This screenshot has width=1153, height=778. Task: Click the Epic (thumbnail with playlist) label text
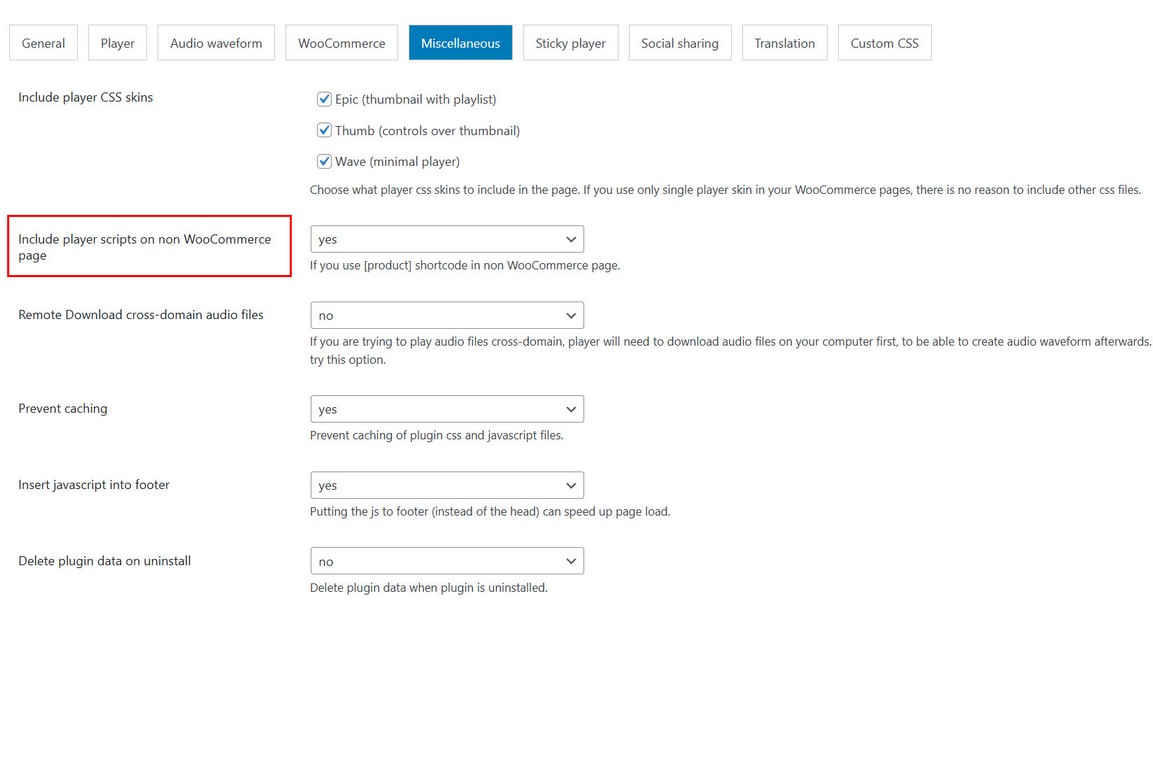[x=416, y=99]
